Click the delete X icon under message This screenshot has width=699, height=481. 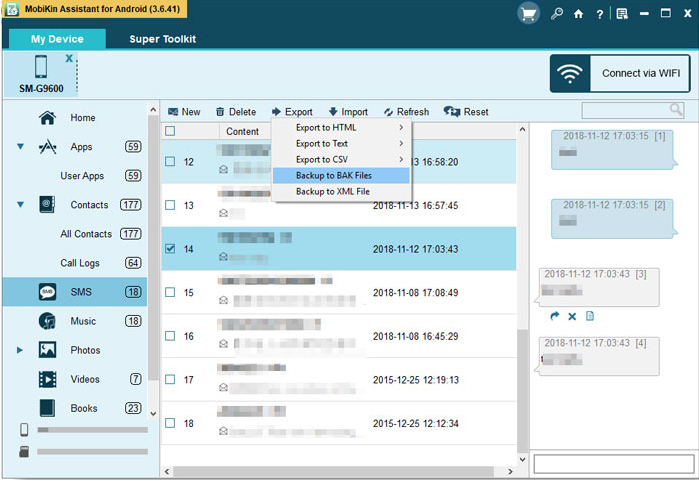[572, 316]
